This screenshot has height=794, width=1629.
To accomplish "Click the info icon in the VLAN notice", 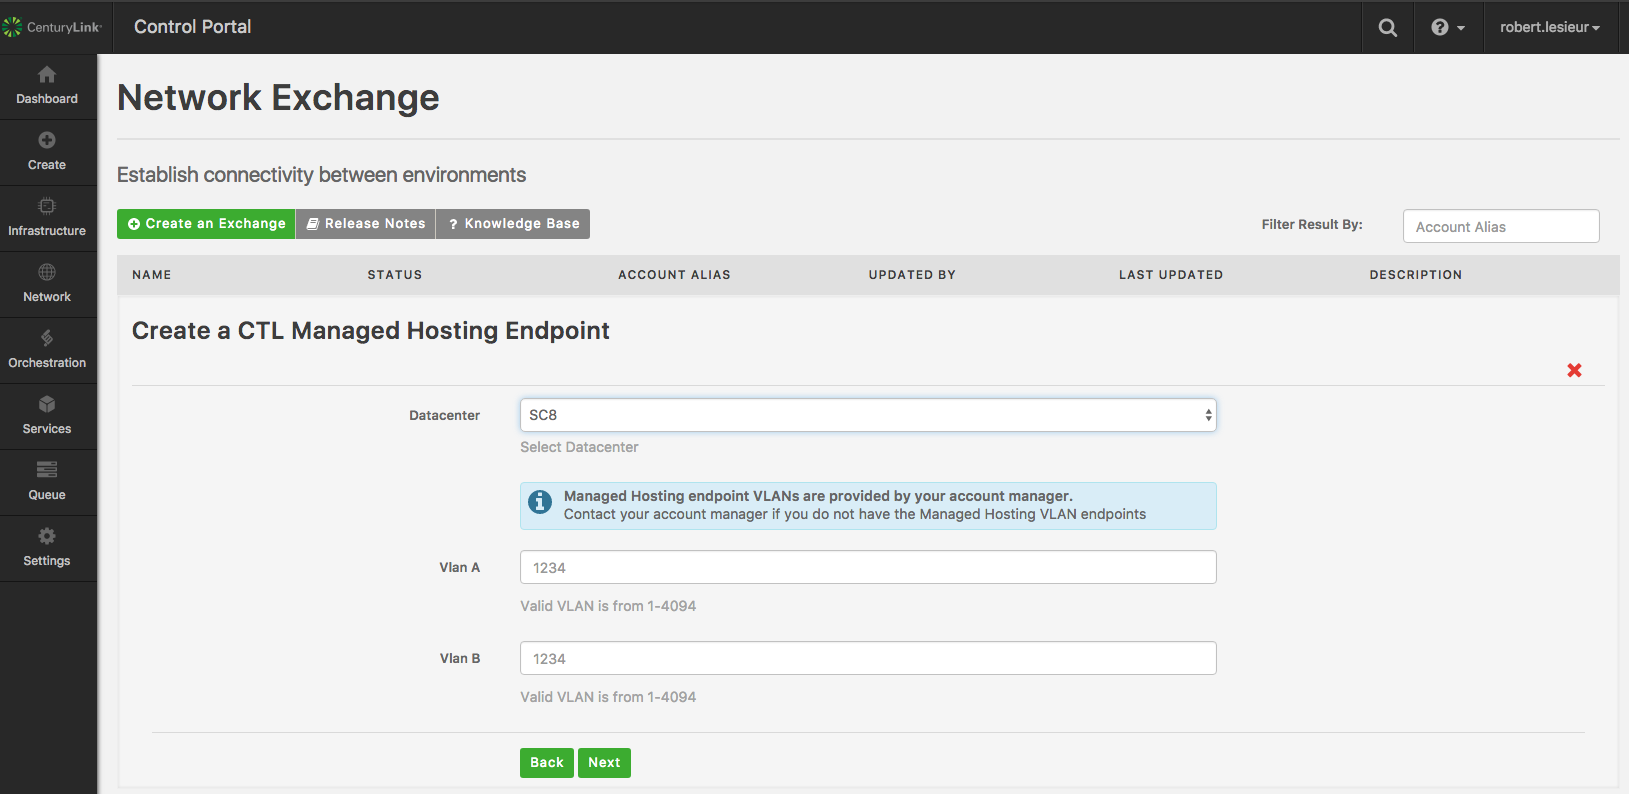I will pos(540,502).
